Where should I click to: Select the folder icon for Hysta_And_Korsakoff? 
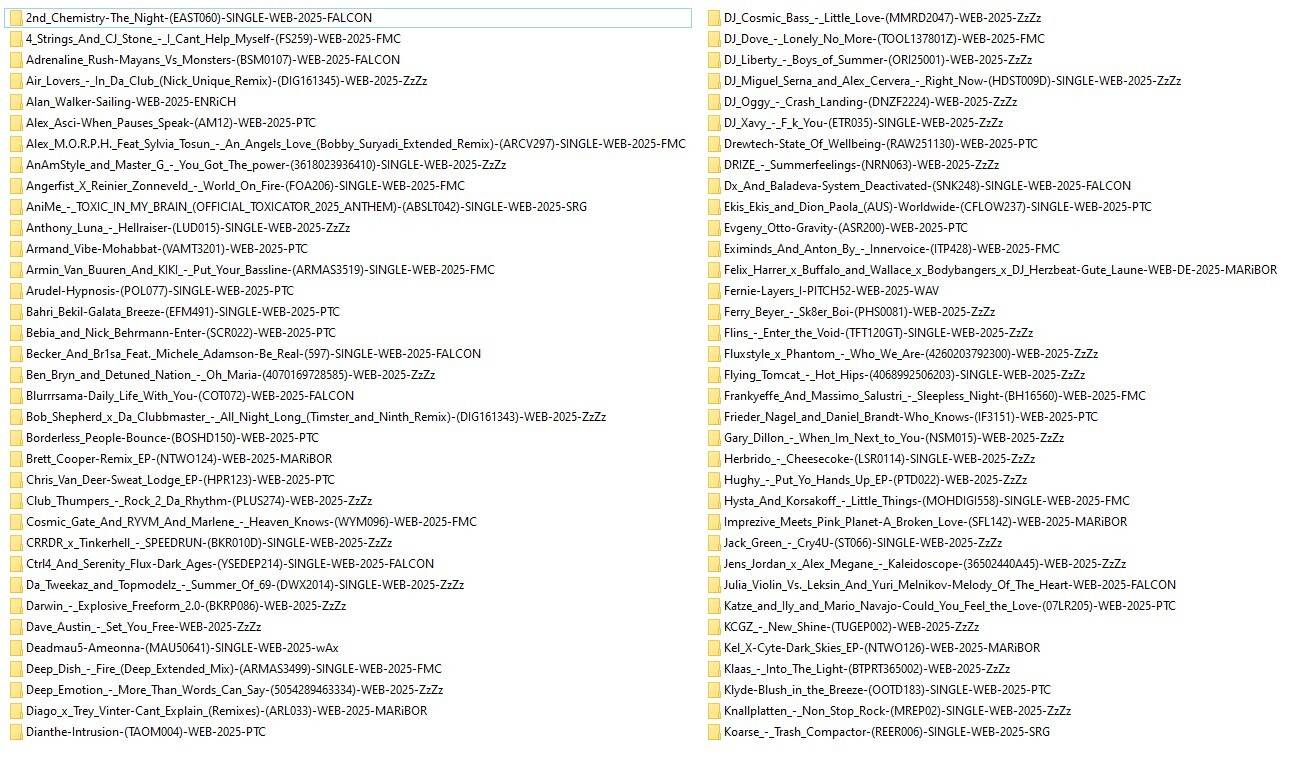click(x=714, y=501)
